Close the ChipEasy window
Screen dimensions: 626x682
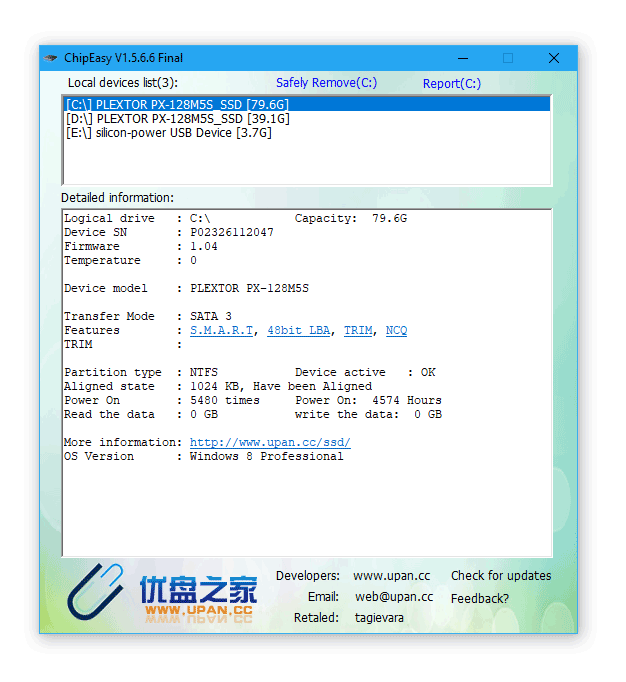pos(553,58)
